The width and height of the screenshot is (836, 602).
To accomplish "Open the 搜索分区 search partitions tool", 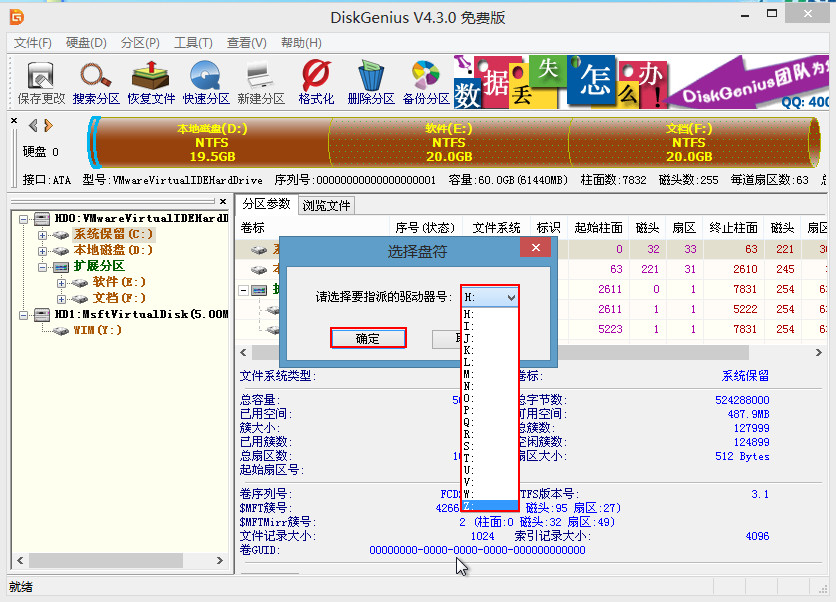I will 96,83.
